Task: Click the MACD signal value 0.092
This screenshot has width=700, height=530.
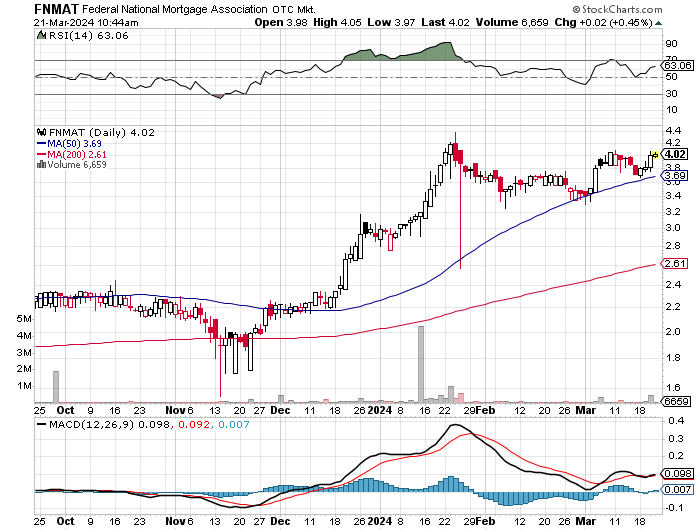Action: [194, 425]
